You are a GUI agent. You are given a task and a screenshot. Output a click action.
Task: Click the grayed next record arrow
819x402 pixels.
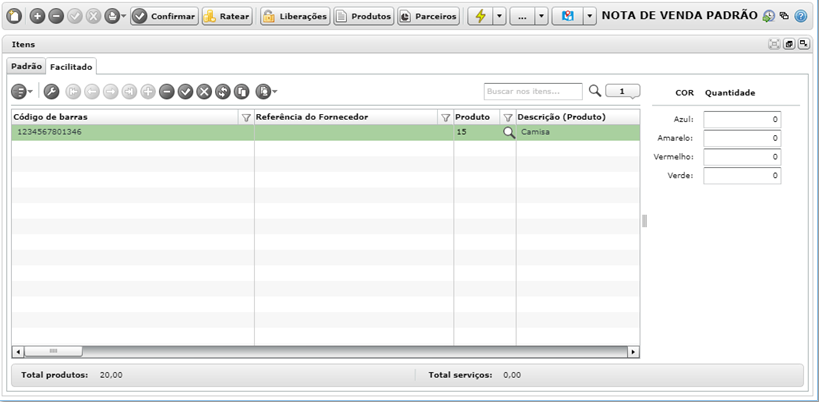pyautogui.click(x=110, y=92)
